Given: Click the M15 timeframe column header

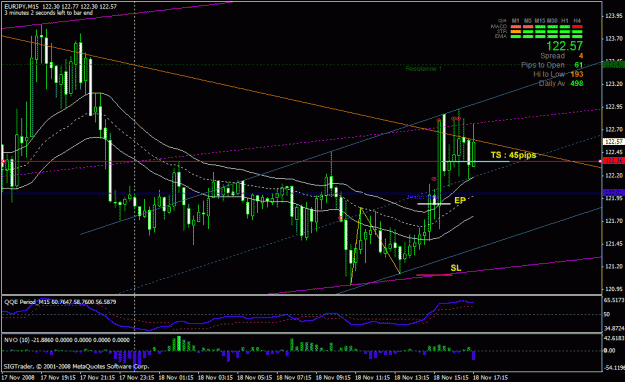Looking at the screenshot, I should 540,20.
